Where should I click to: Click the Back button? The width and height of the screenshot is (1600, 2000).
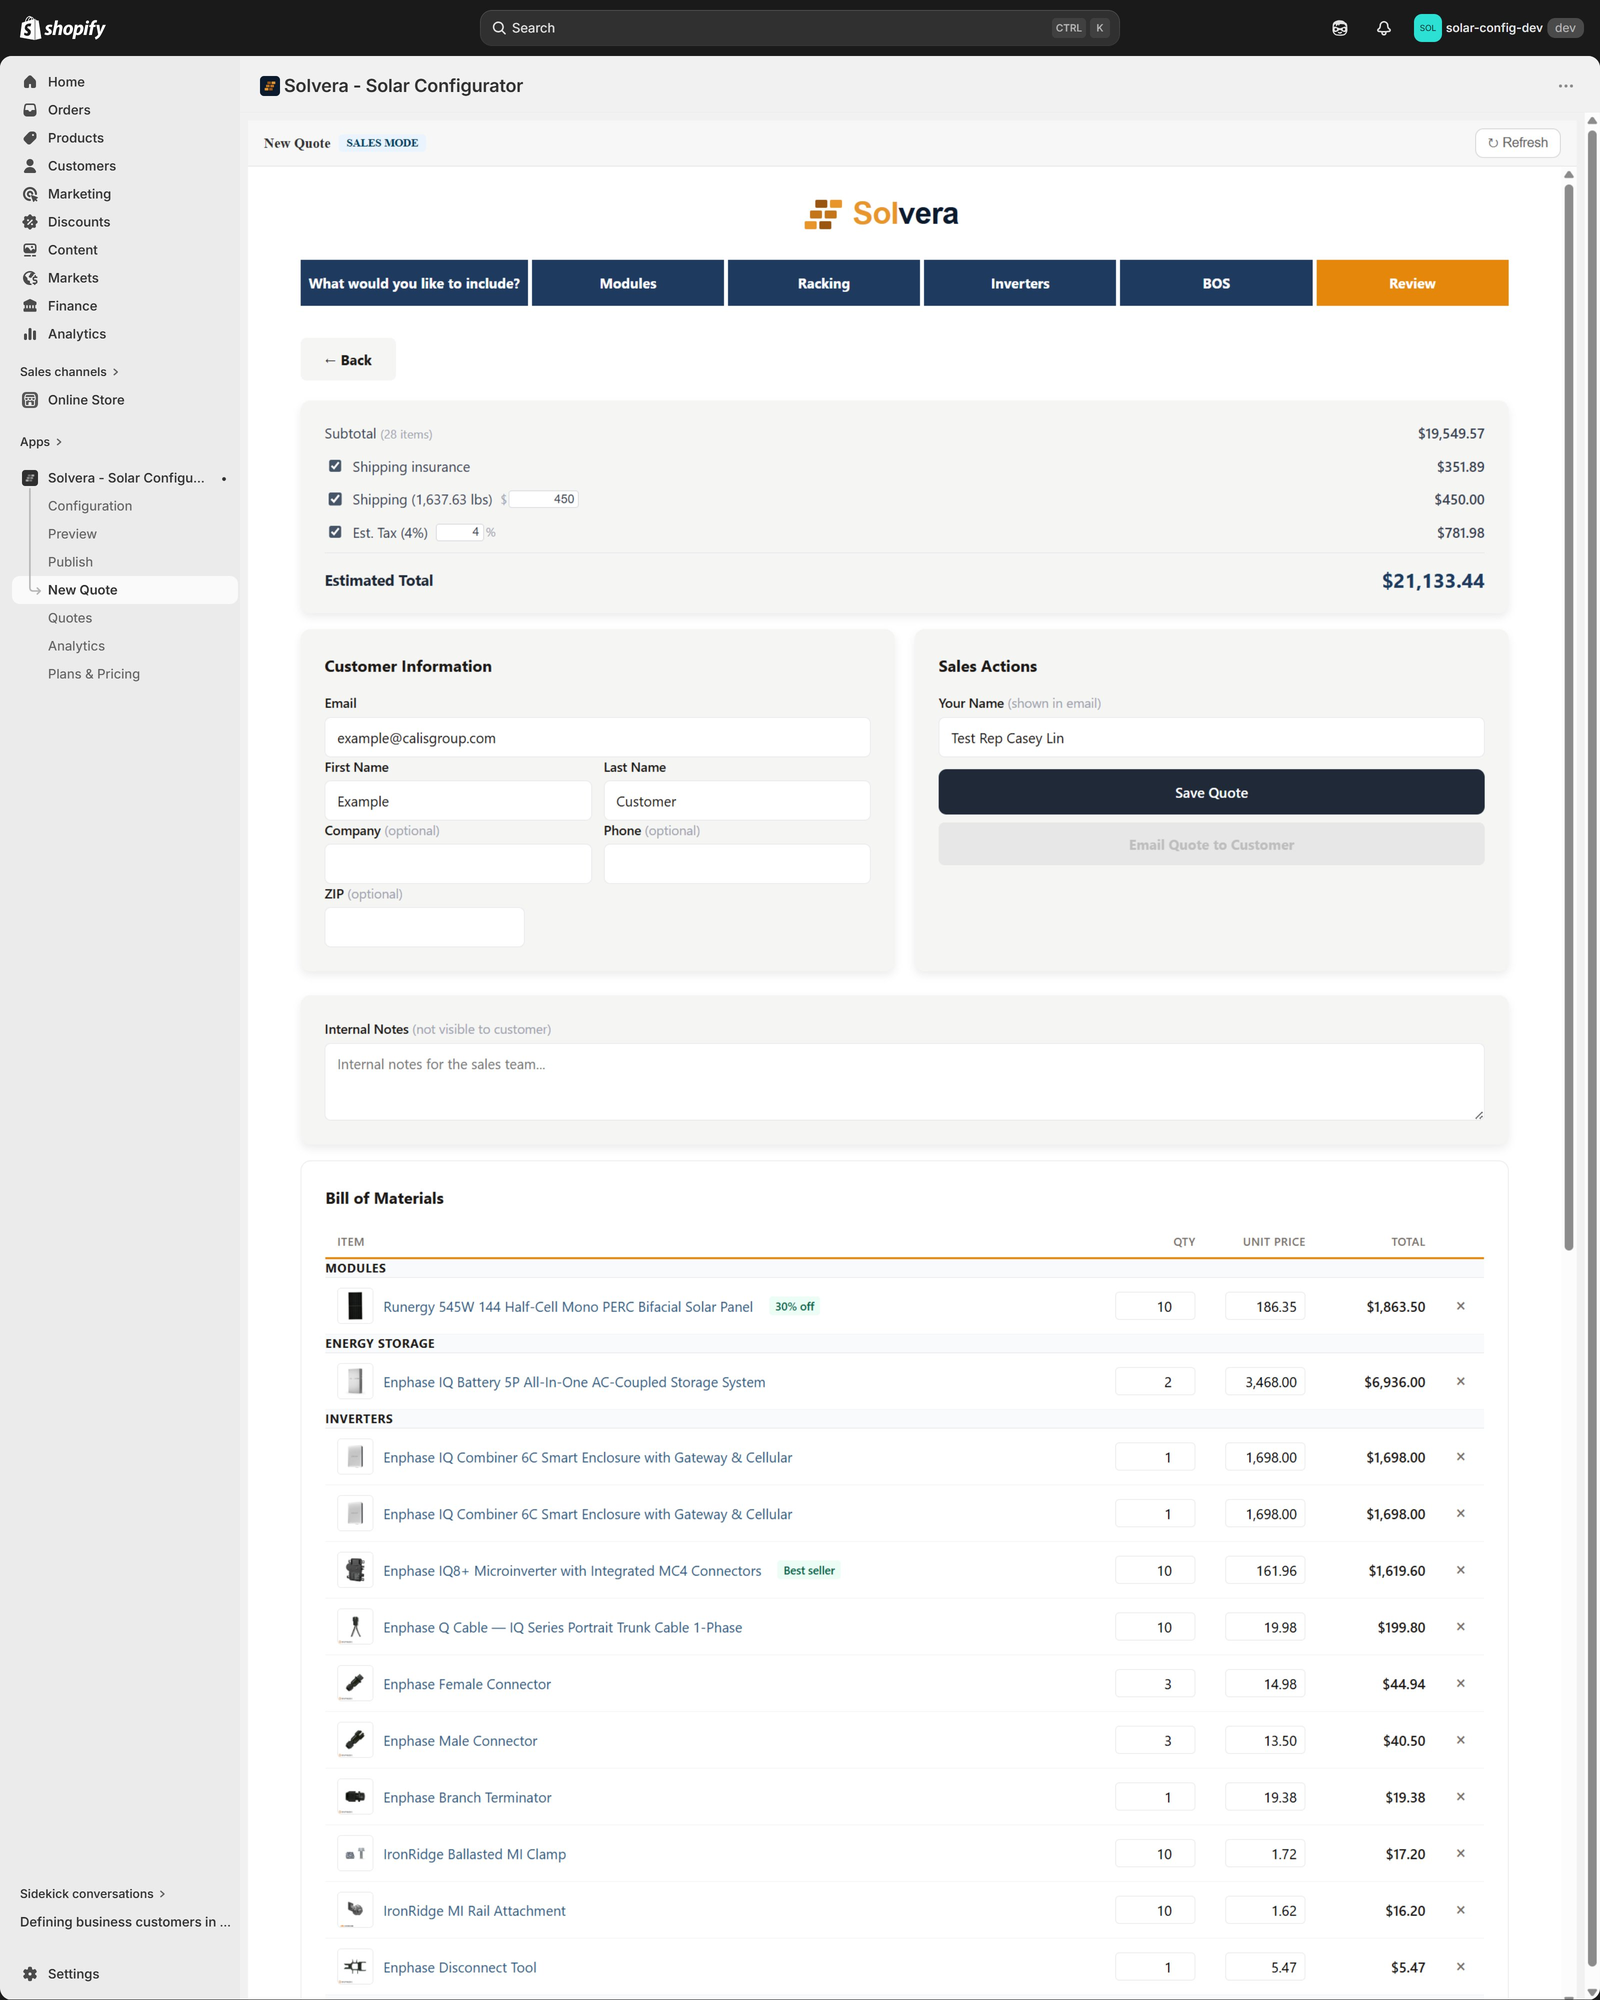point(348,360)
